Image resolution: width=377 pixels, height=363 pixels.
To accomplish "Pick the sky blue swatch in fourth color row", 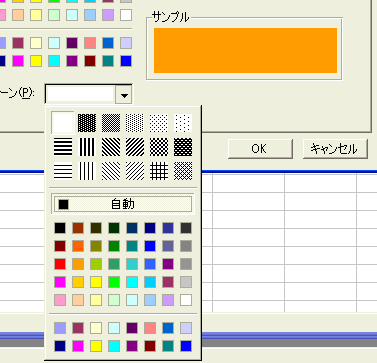I will (150, 282).
